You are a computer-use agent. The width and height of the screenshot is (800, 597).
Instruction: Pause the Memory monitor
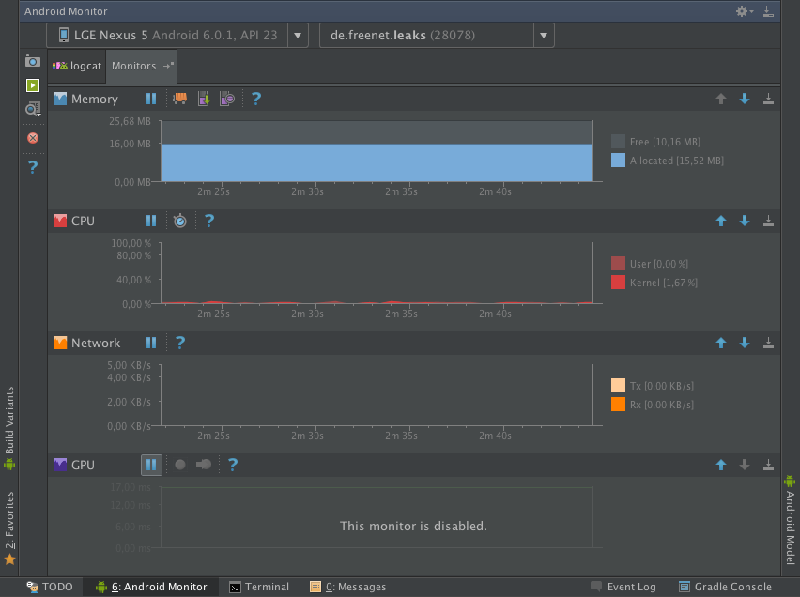click(x=151, y=98)
